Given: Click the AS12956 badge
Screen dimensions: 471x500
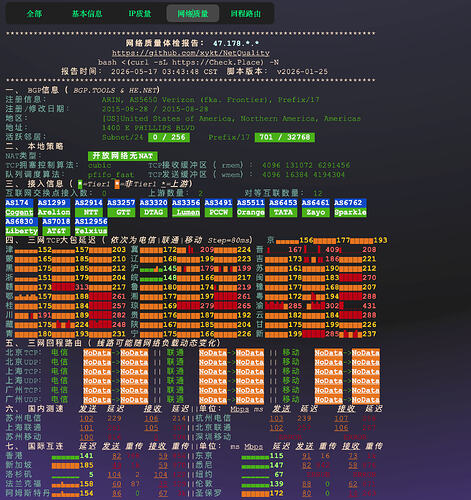Looking at the screenshot, I should 91,221.
